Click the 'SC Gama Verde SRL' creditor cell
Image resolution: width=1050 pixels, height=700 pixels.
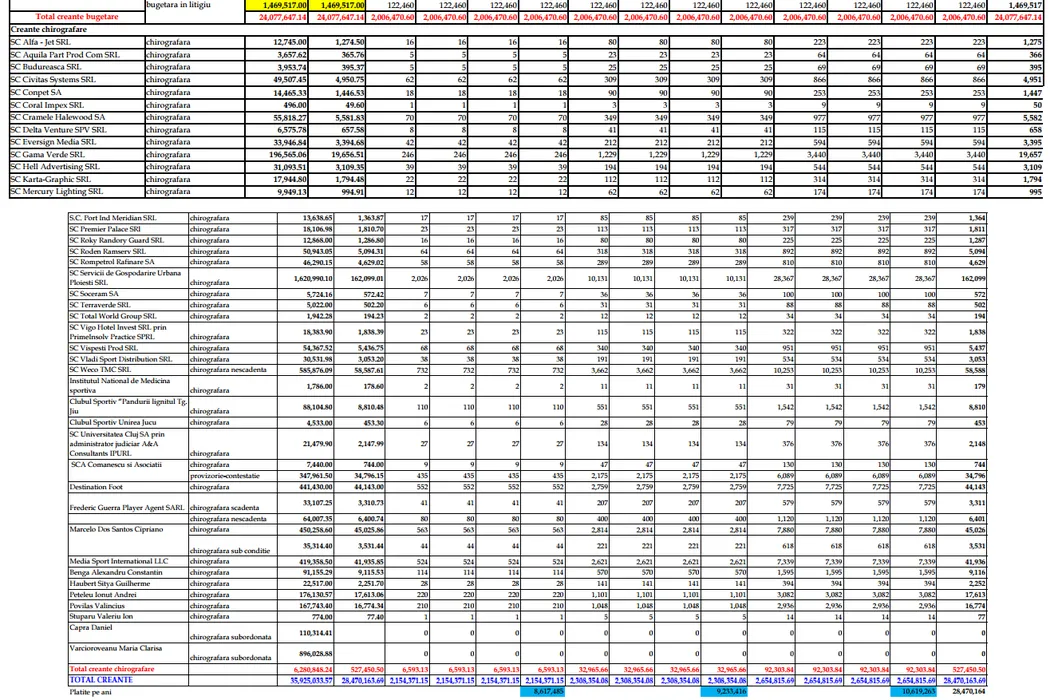(48, 155)
